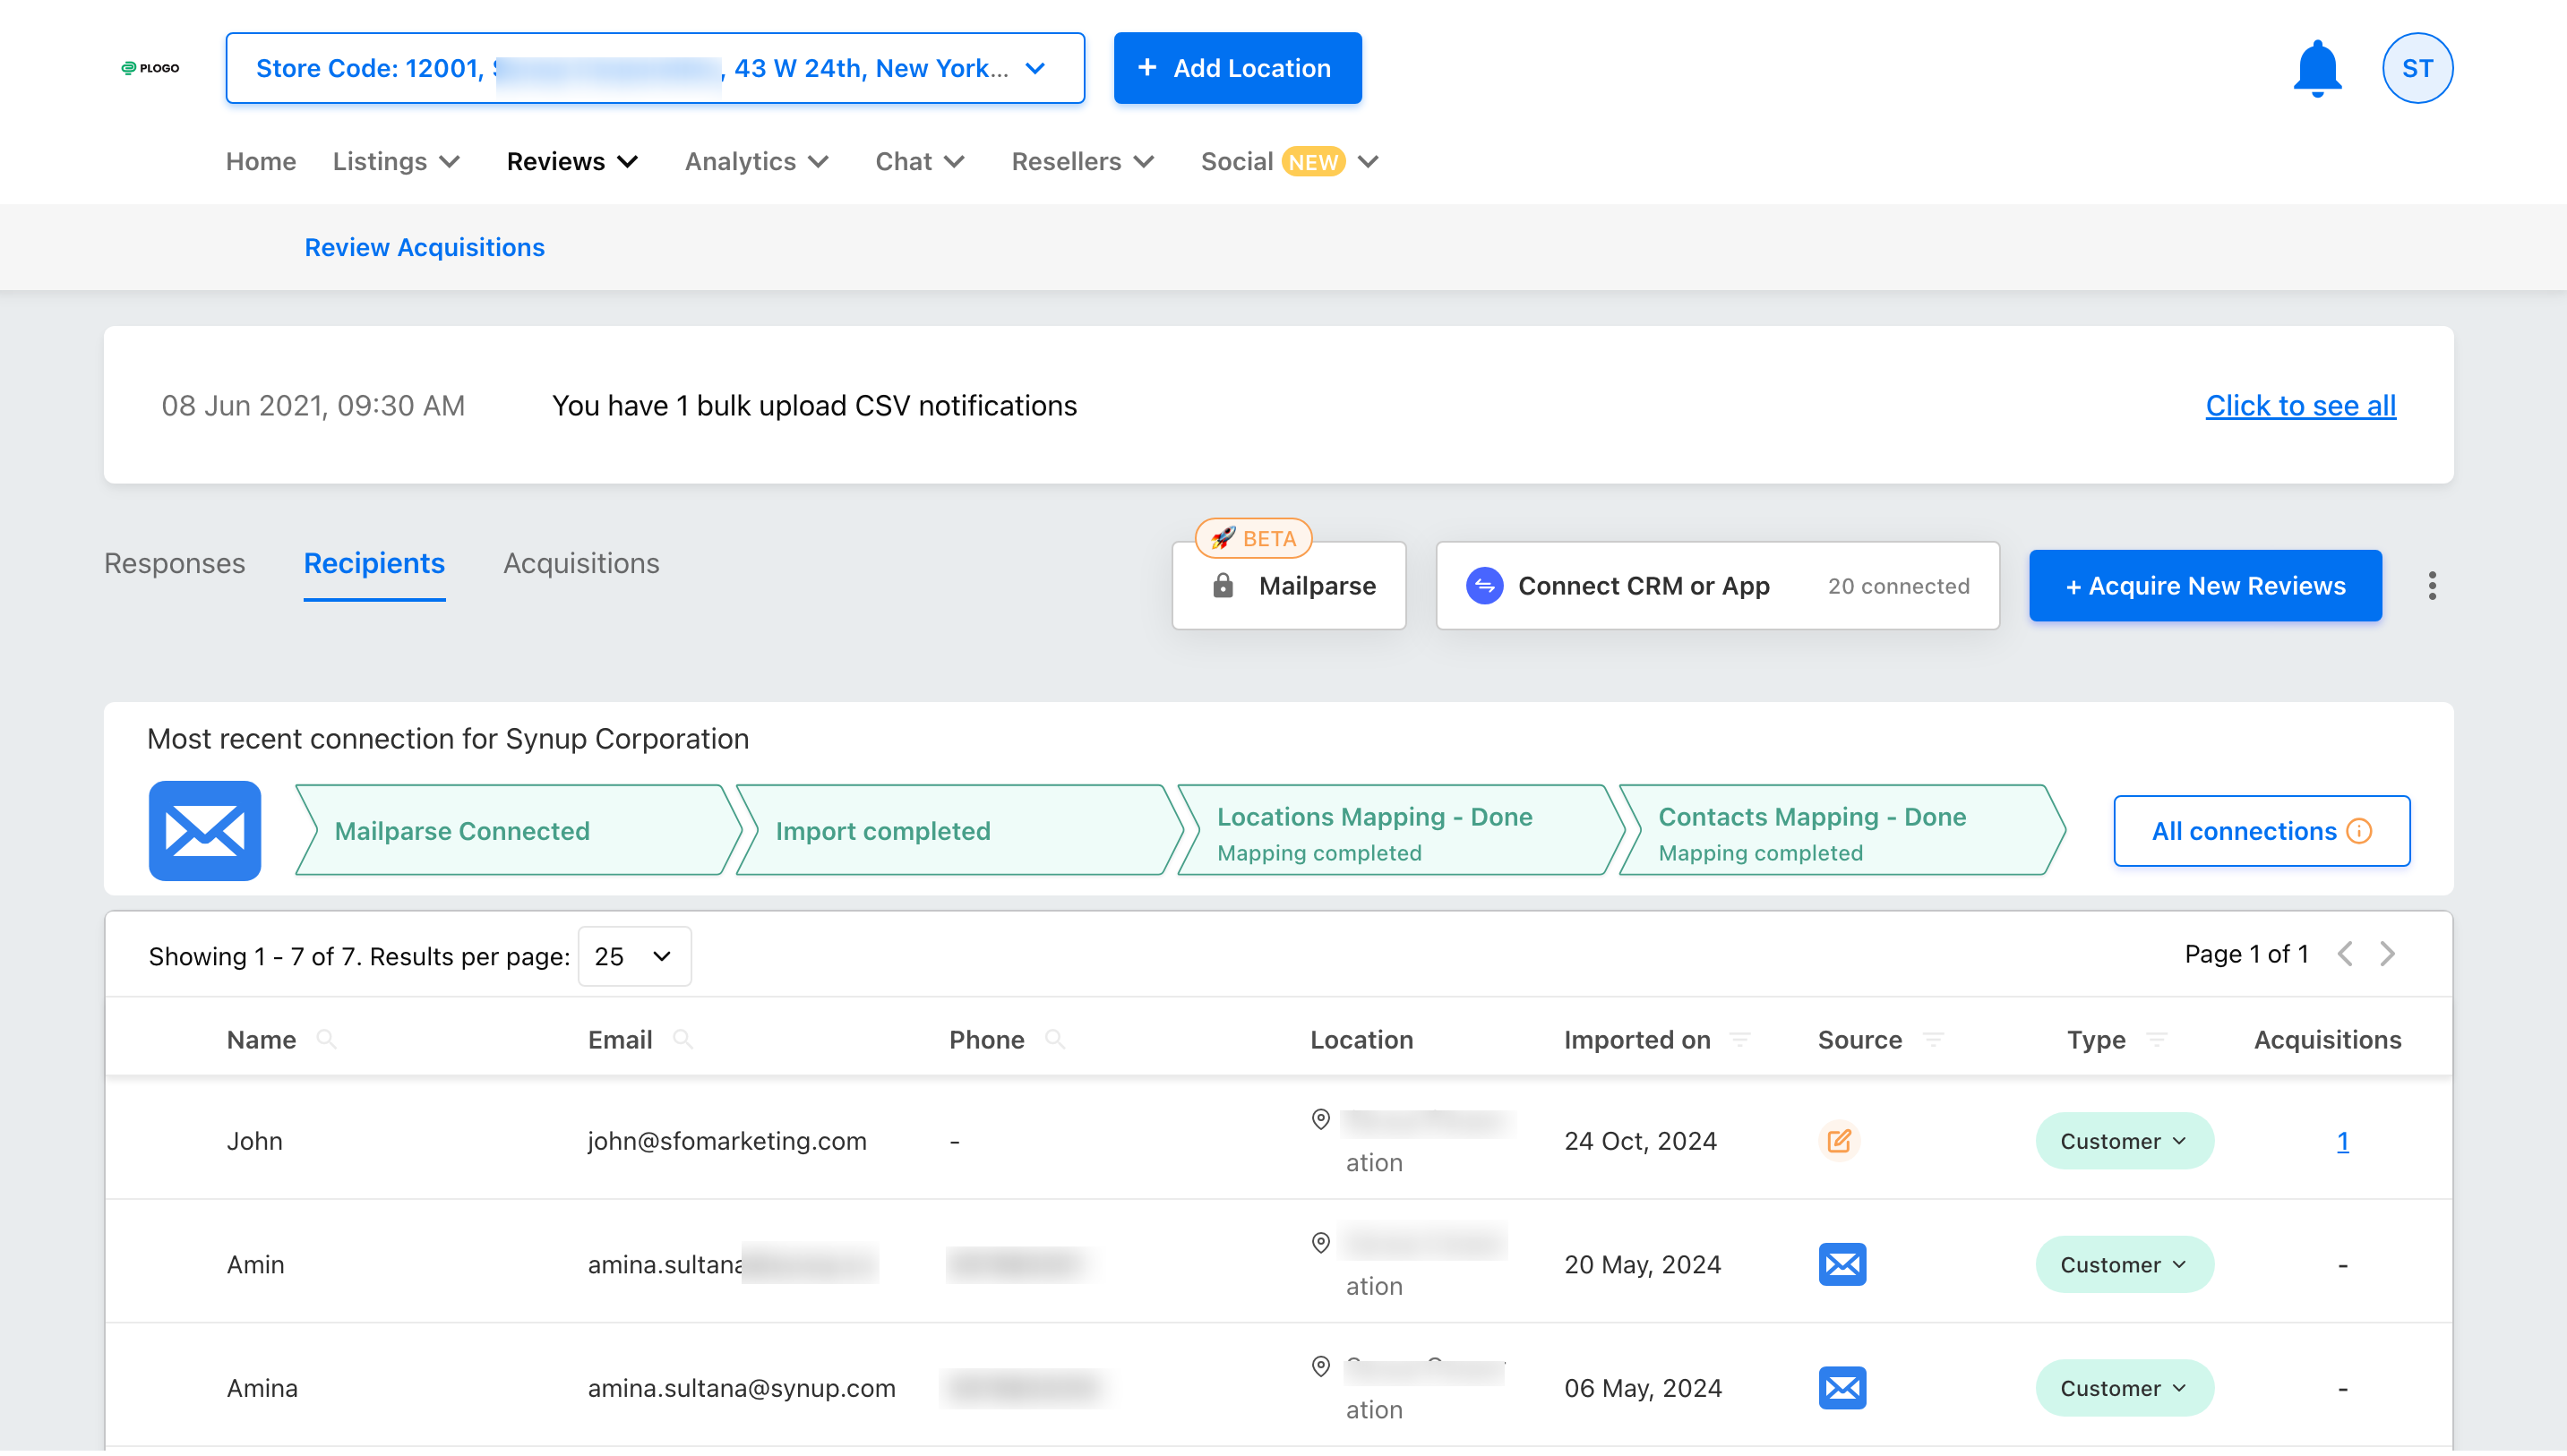Click the Type column filter icon
Screen dimensions: 2567x1456
point(2156,1039)
